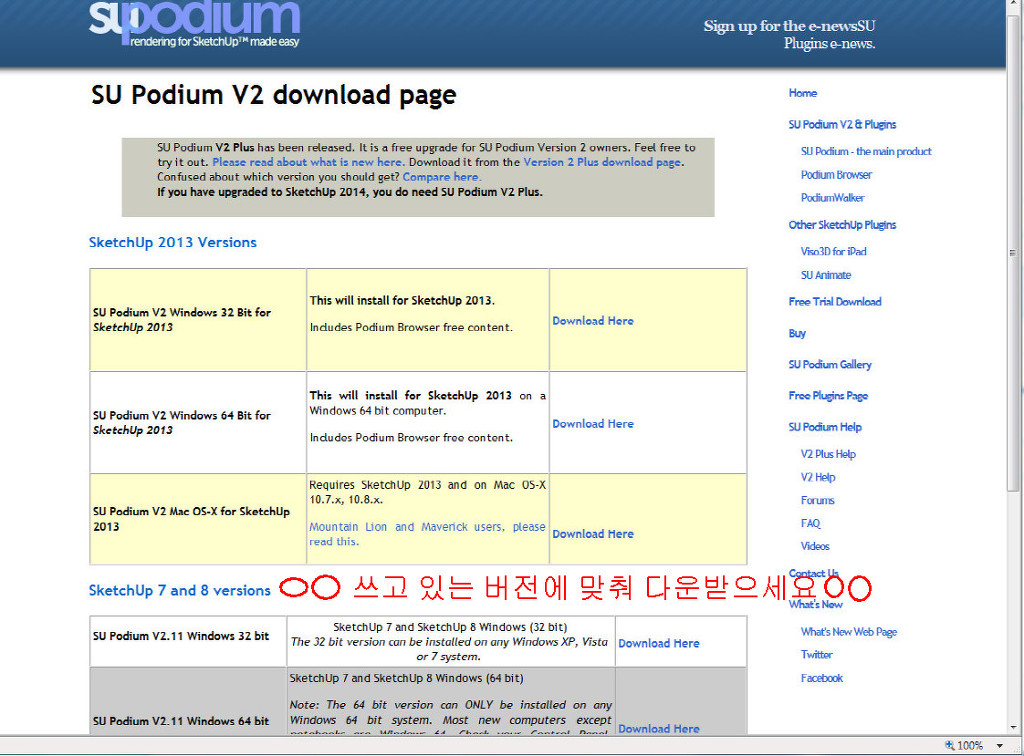This screenshot has height=756, width=1024.
Task: Go to the Forums
Action: 817,500
